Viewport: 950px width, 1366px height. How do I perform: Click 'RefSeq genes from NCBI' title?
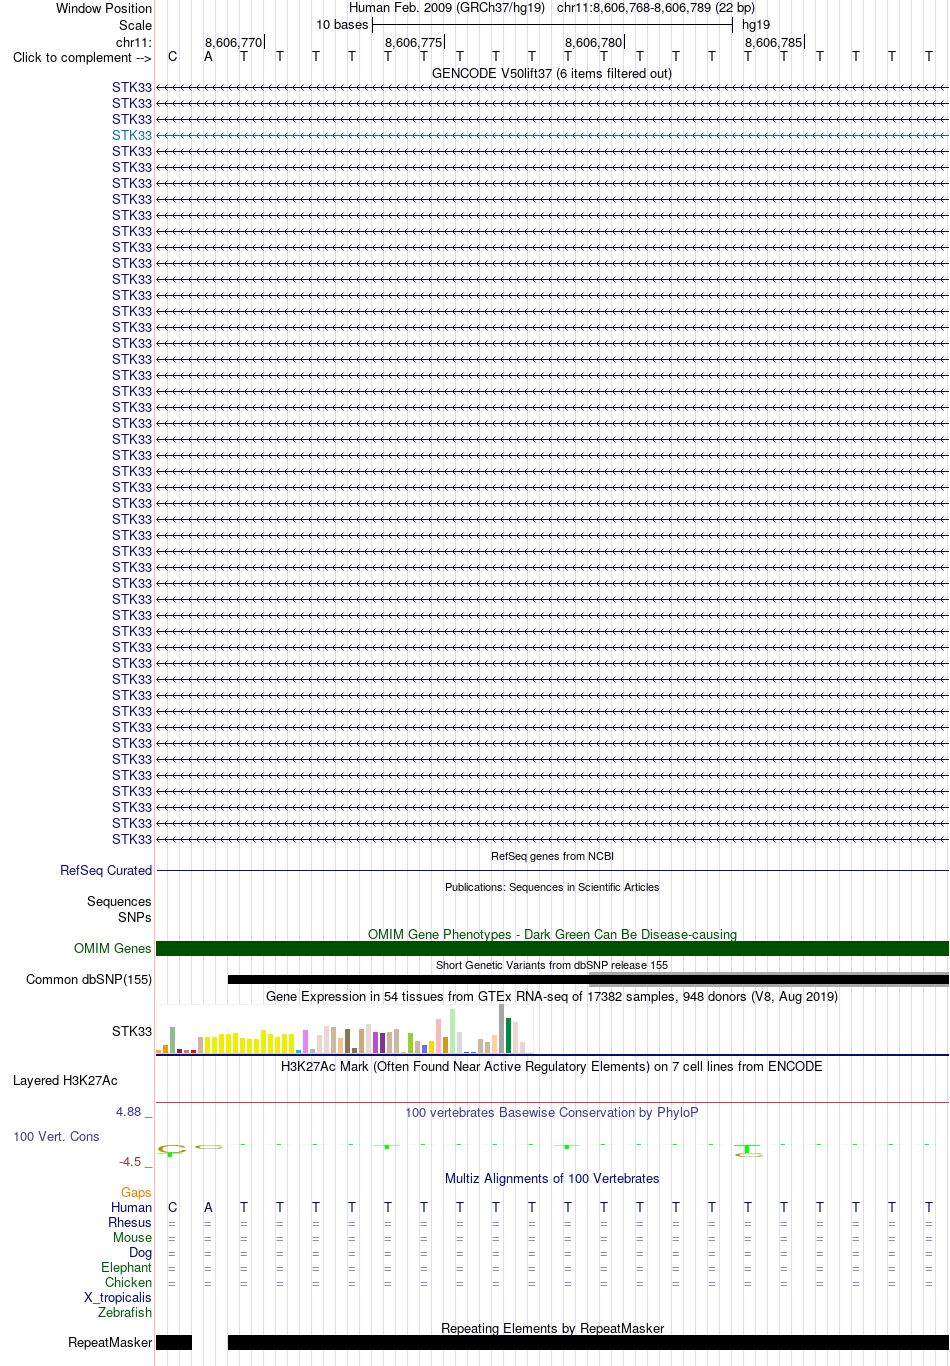point(552,856)
